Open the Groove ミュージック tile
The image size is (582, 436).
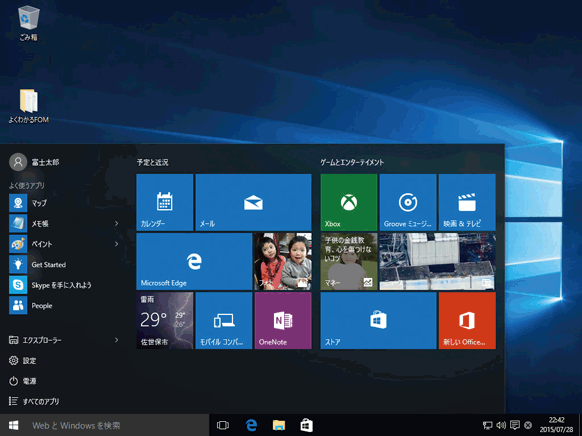pos(408,202)
